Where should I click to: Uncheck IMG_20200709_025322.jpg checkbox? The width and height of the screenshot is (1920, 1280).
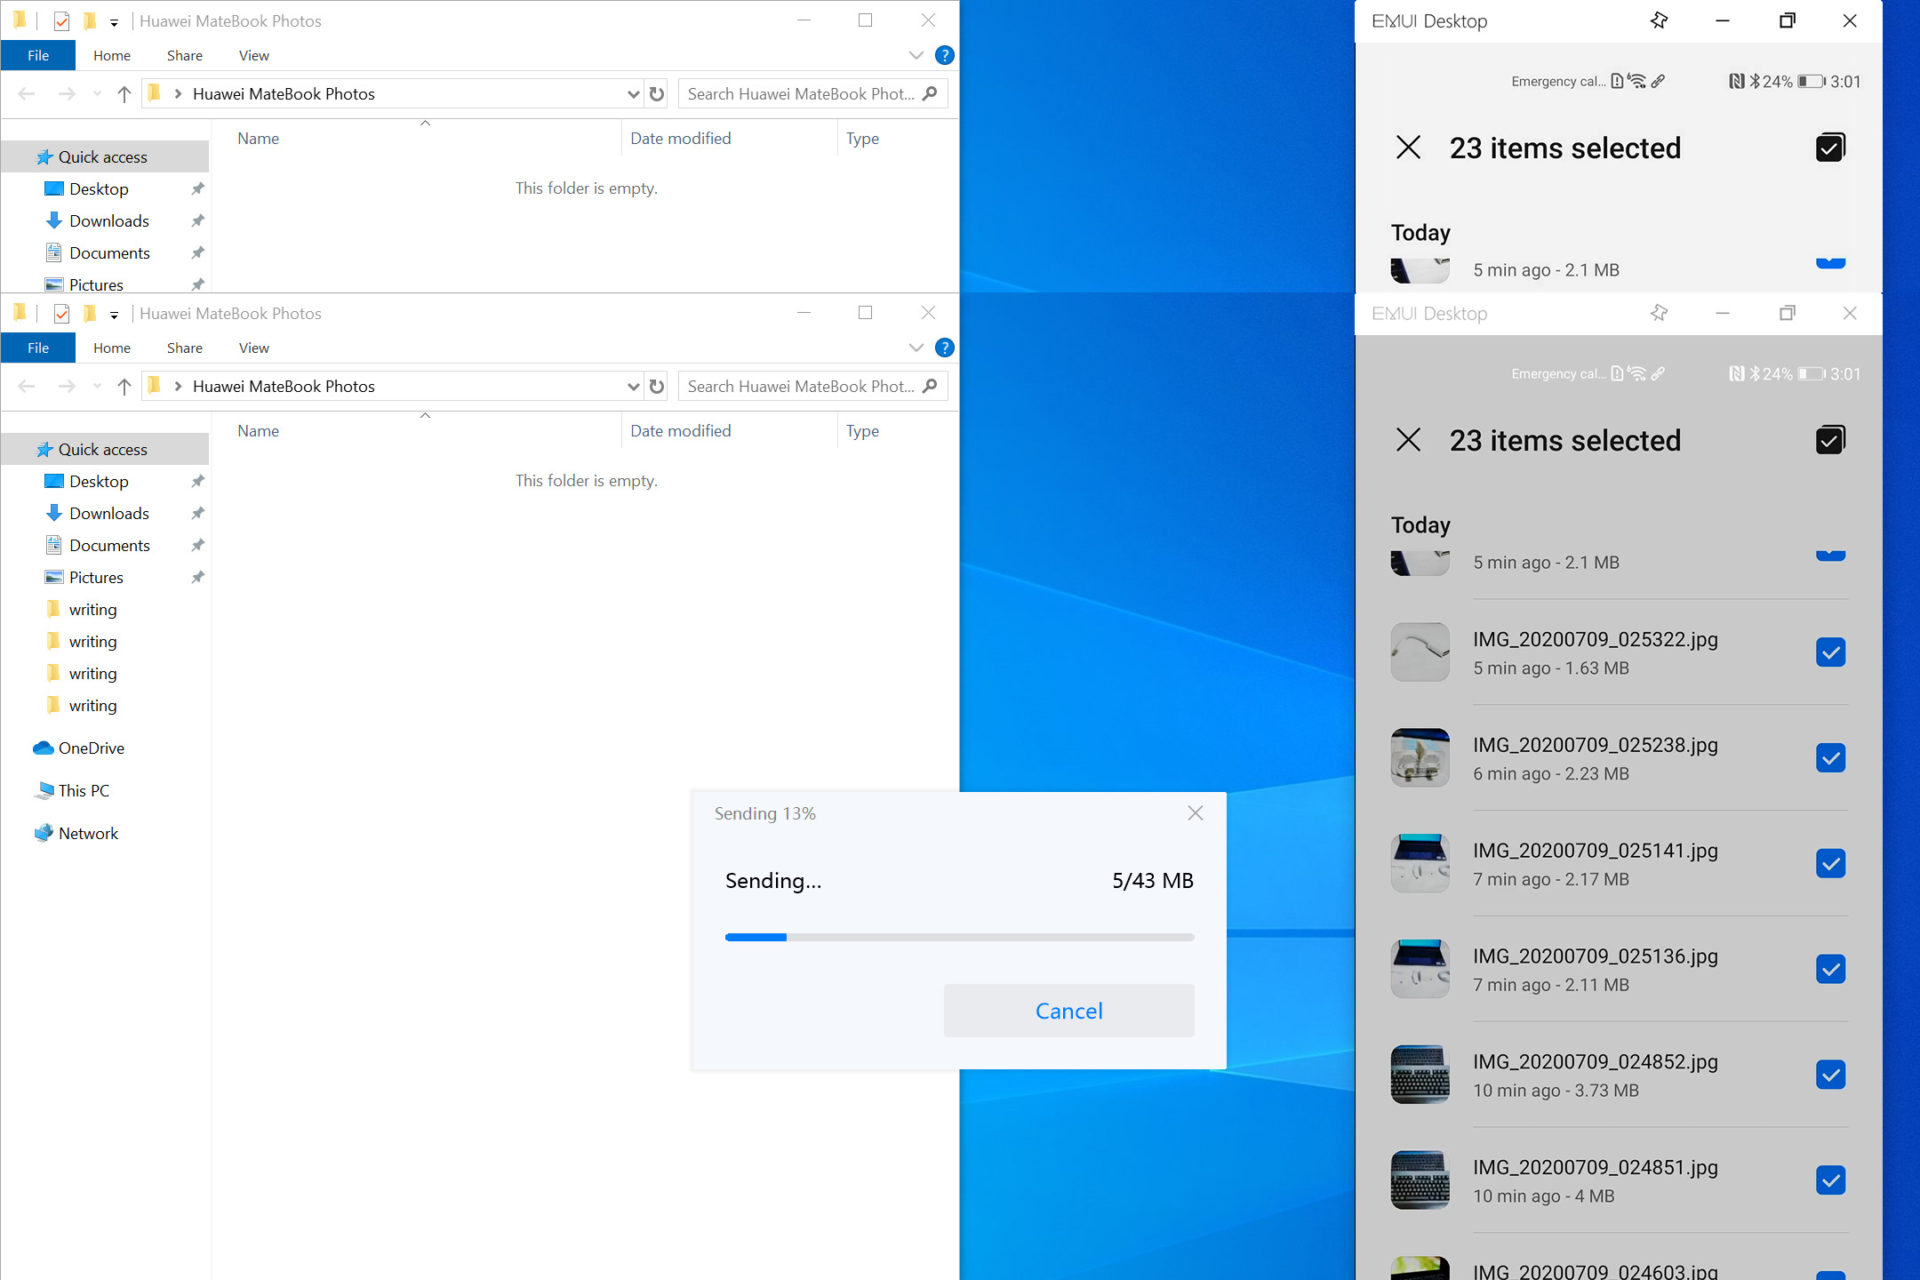1830,652
